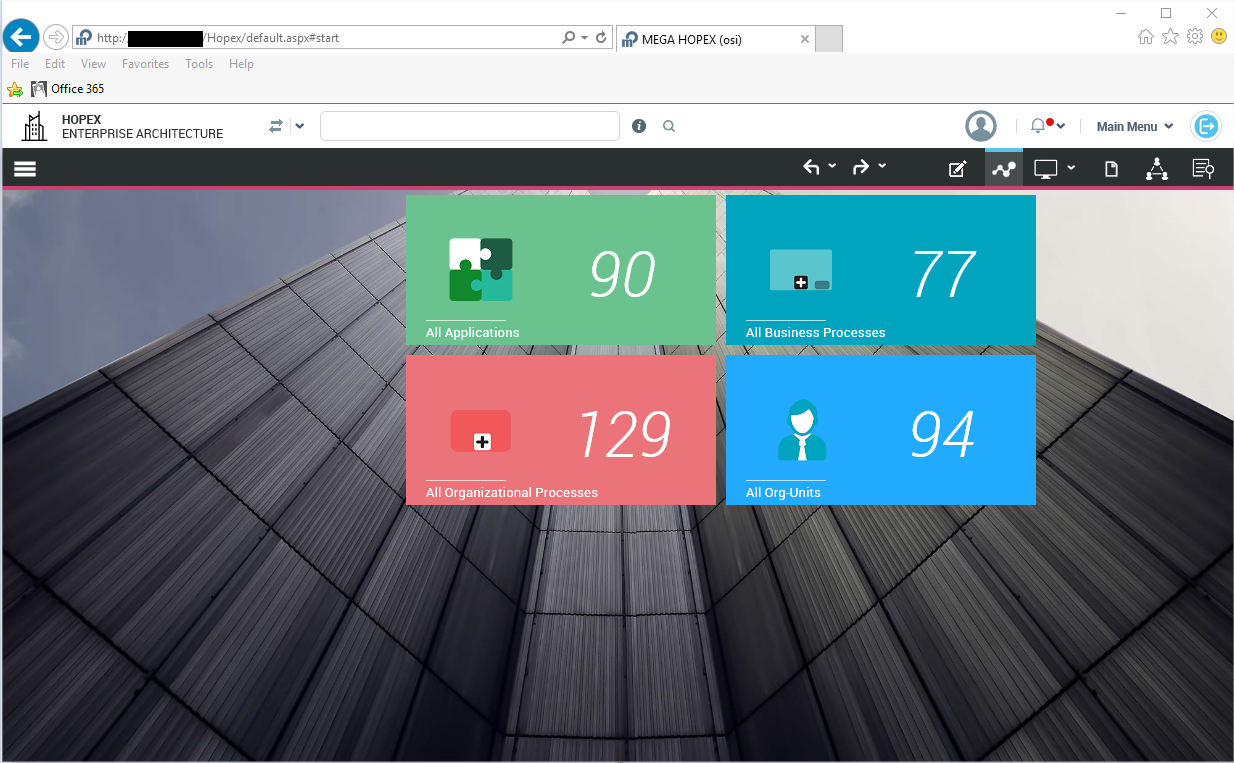Open the hierarchy diagram icon
This screenshot has height=763, width=1234.
(x=1157, y=169)
